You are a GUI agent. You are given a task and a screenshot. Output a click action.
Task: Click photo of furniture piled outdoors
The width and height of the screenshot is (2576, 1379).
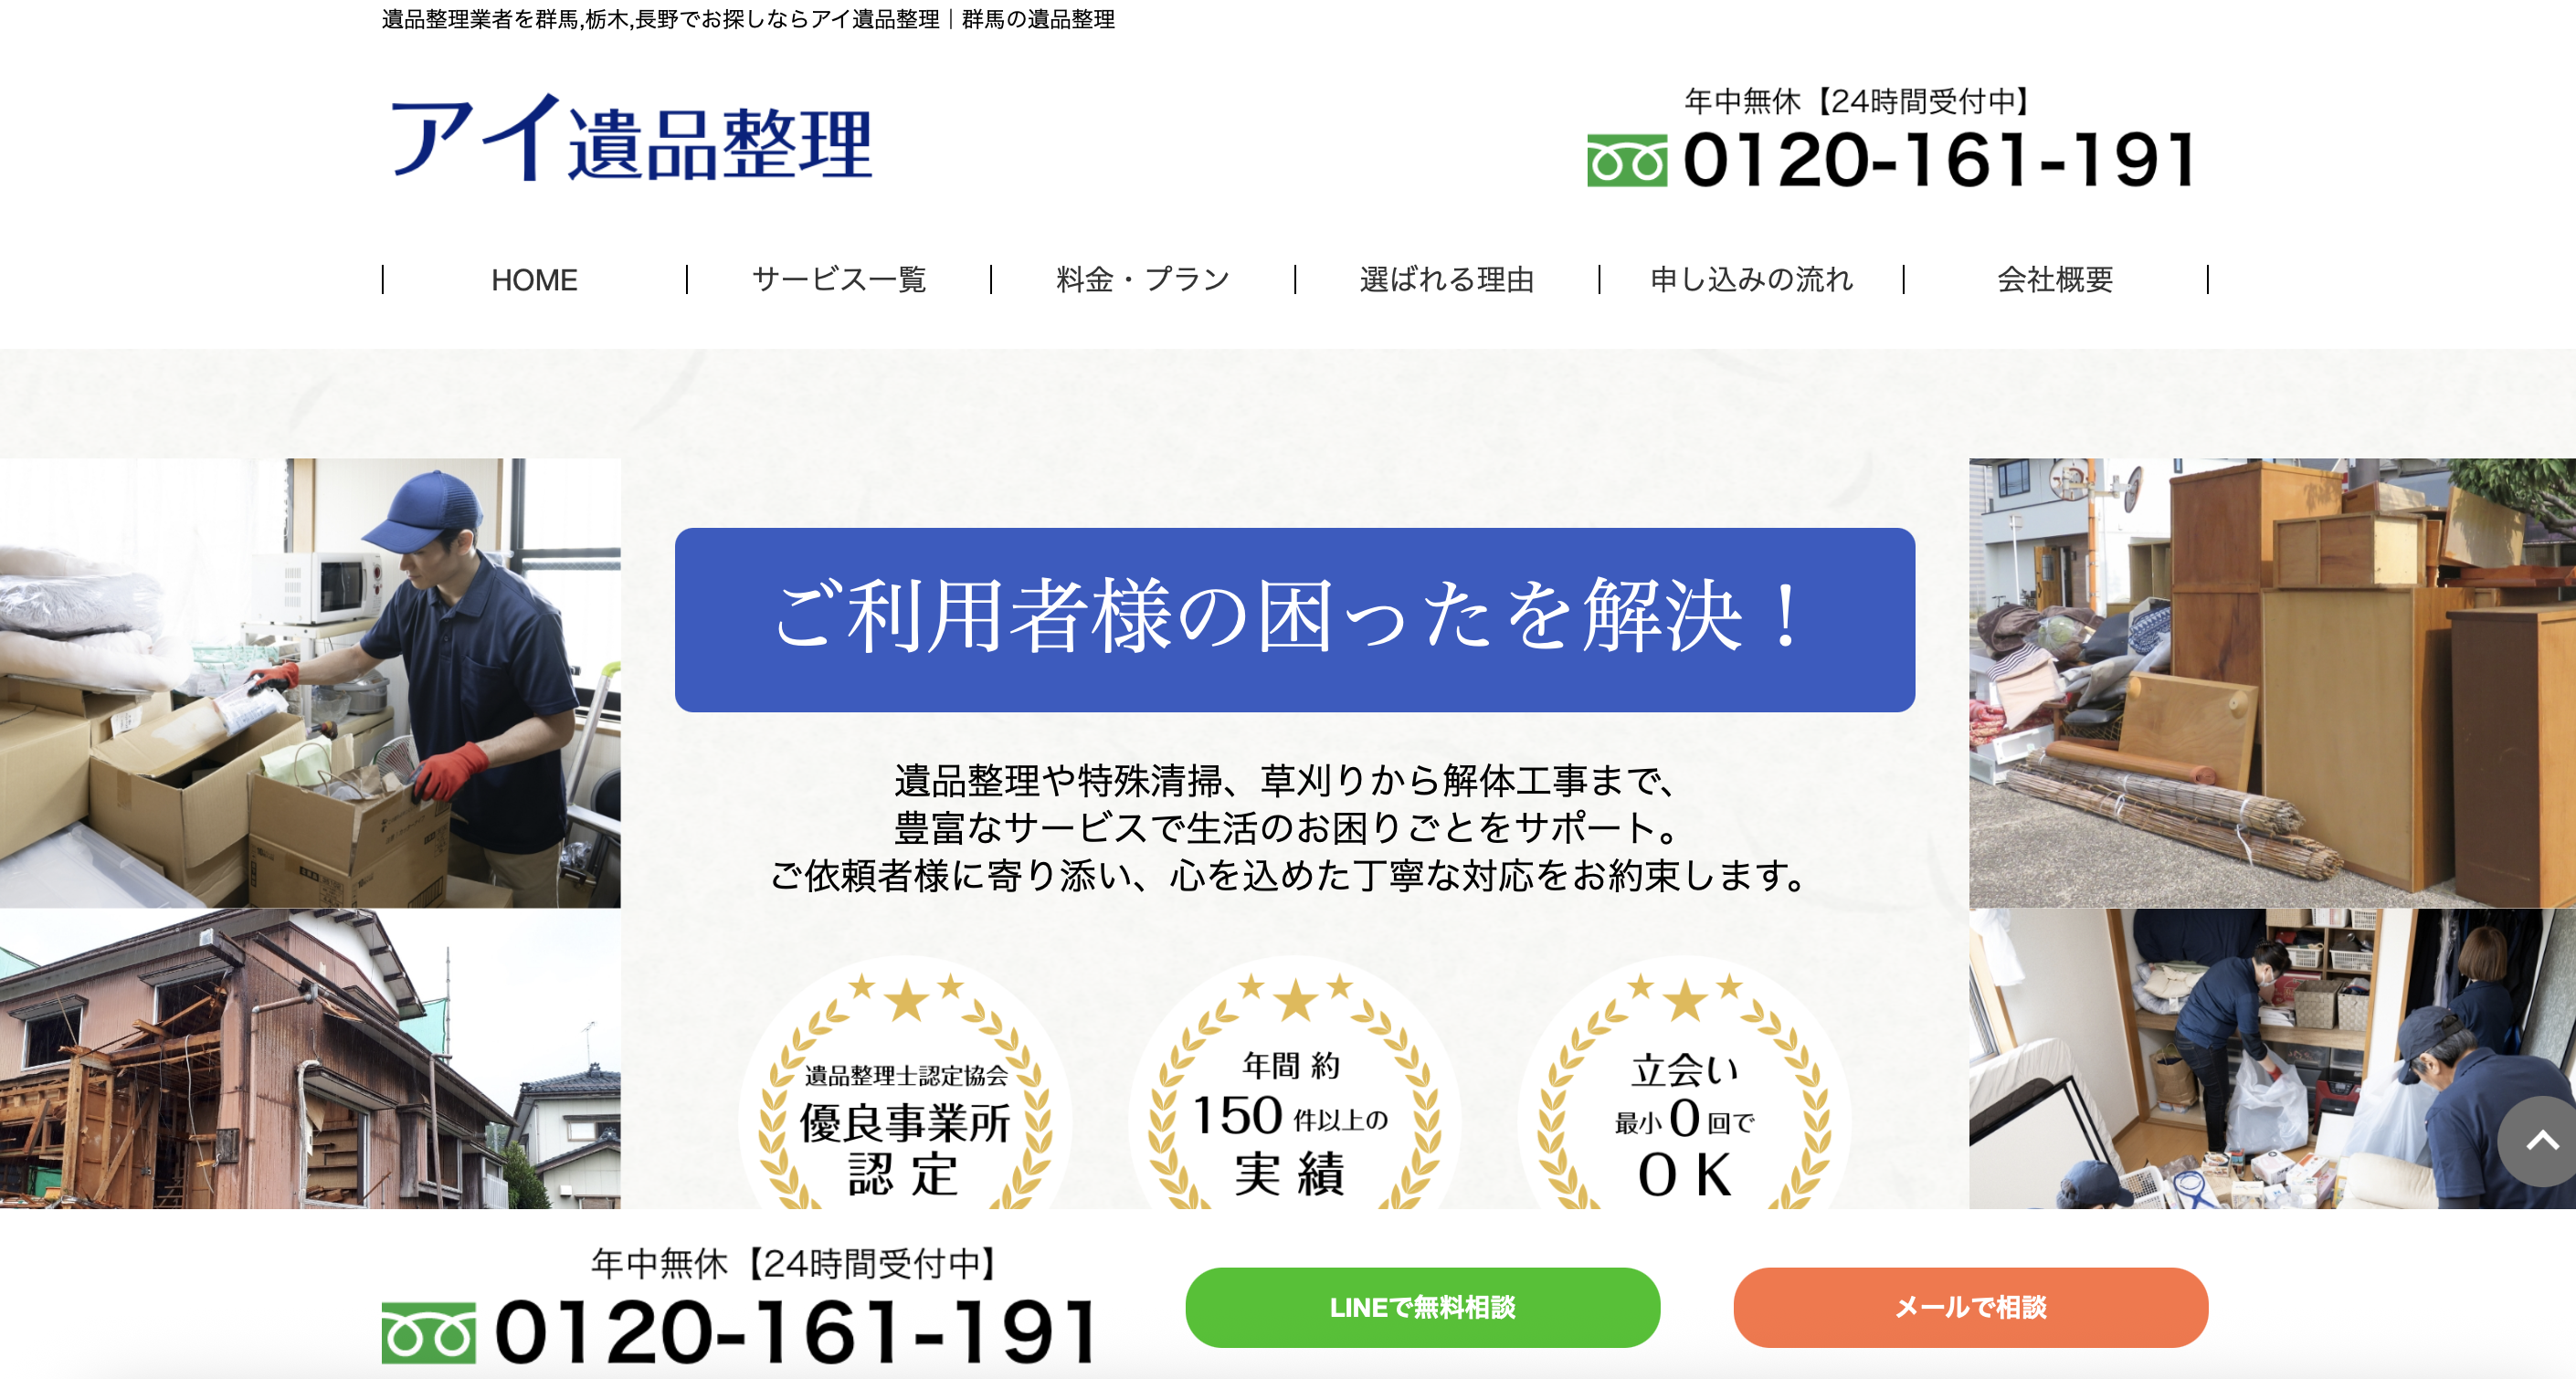[2272, 683]
